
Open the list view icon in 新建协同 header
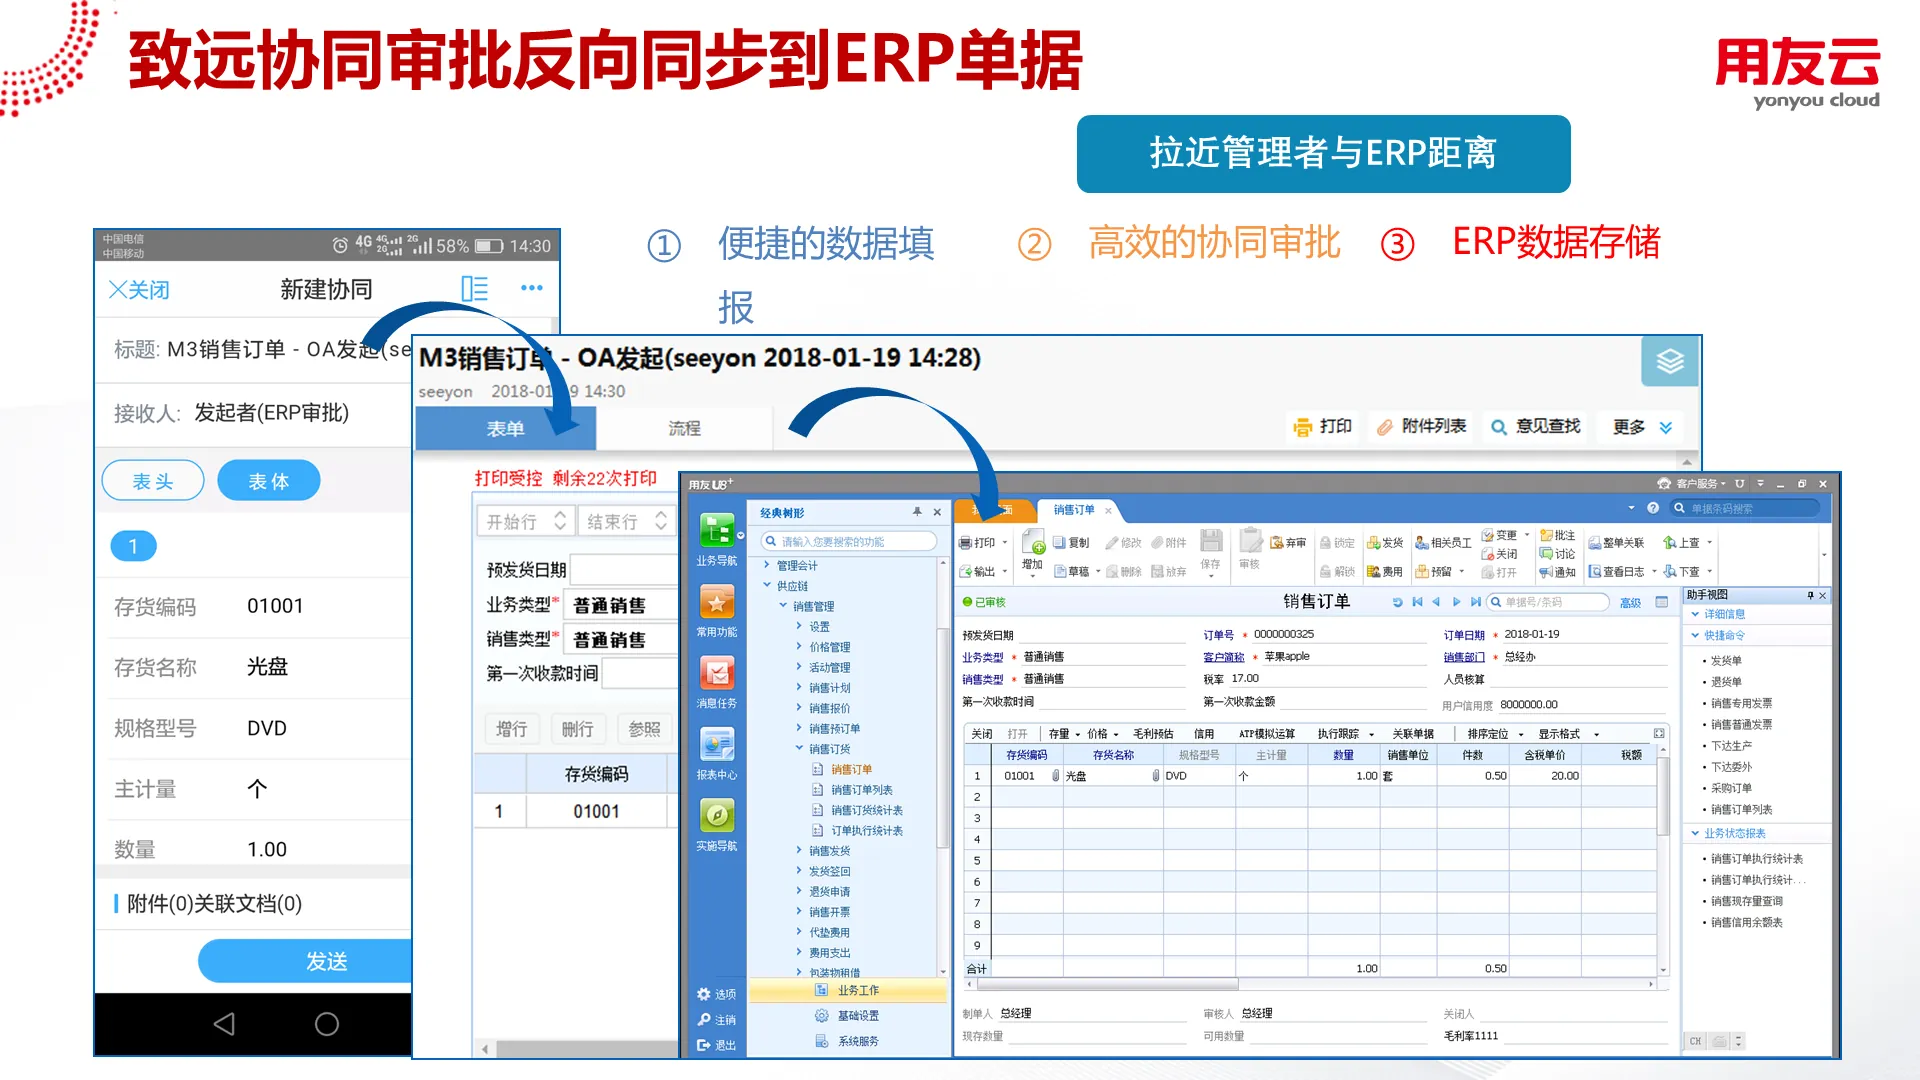[475, 289]
